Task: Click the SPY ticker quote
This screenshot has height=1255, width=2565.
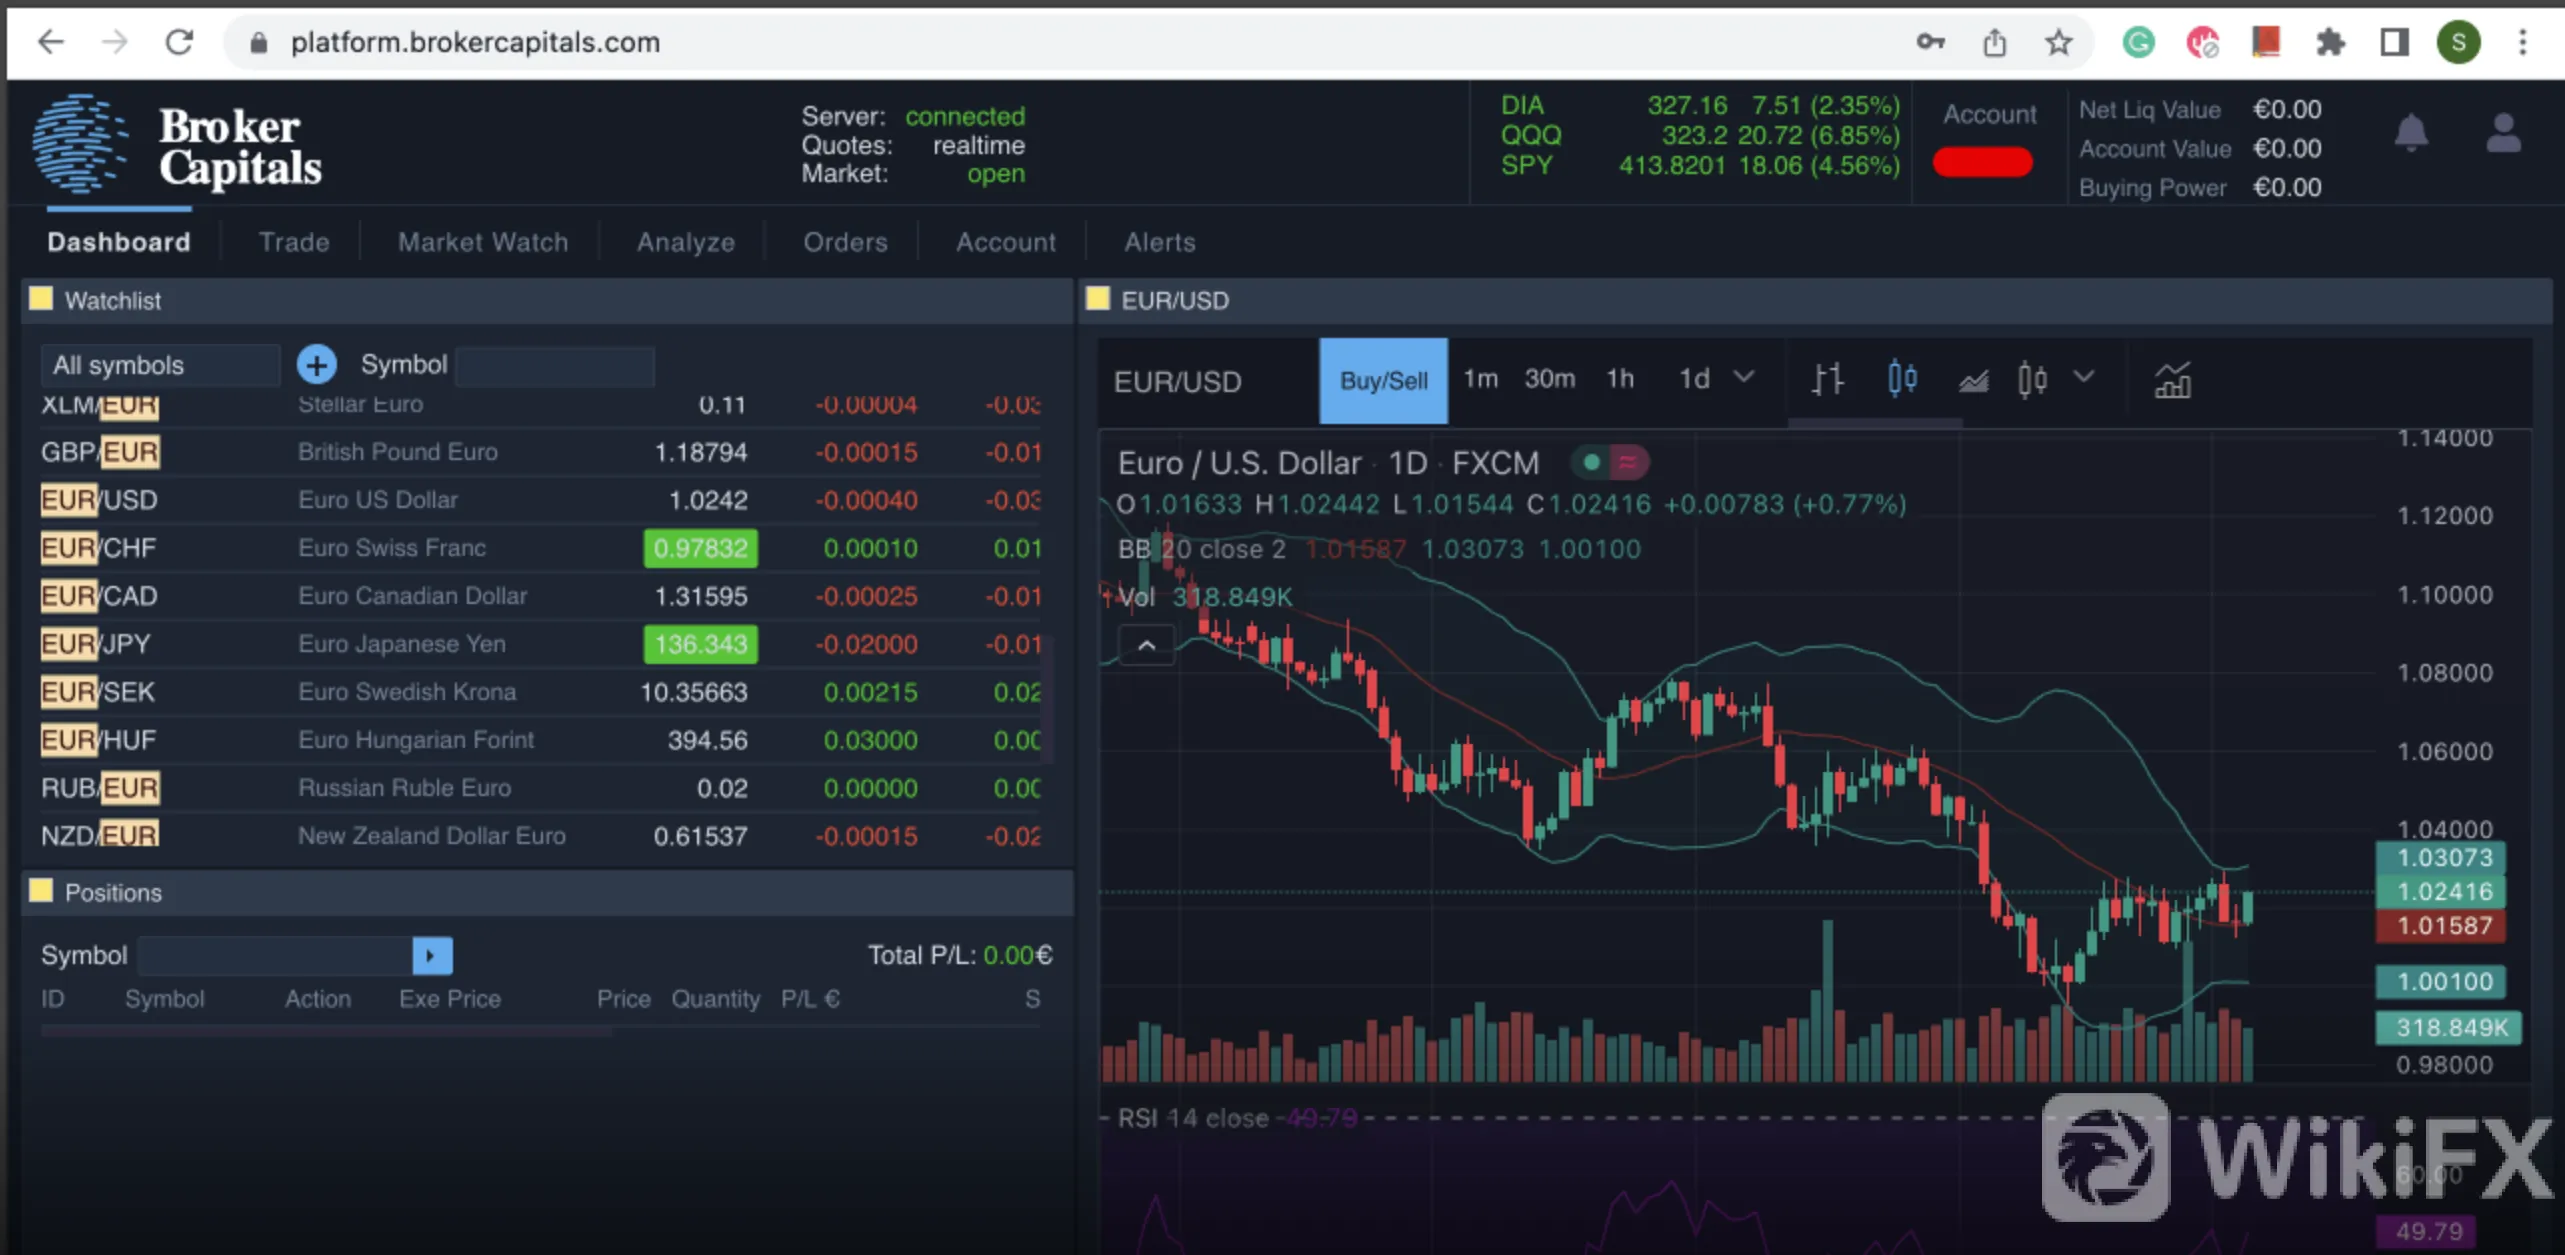Action: [1700, 165]
